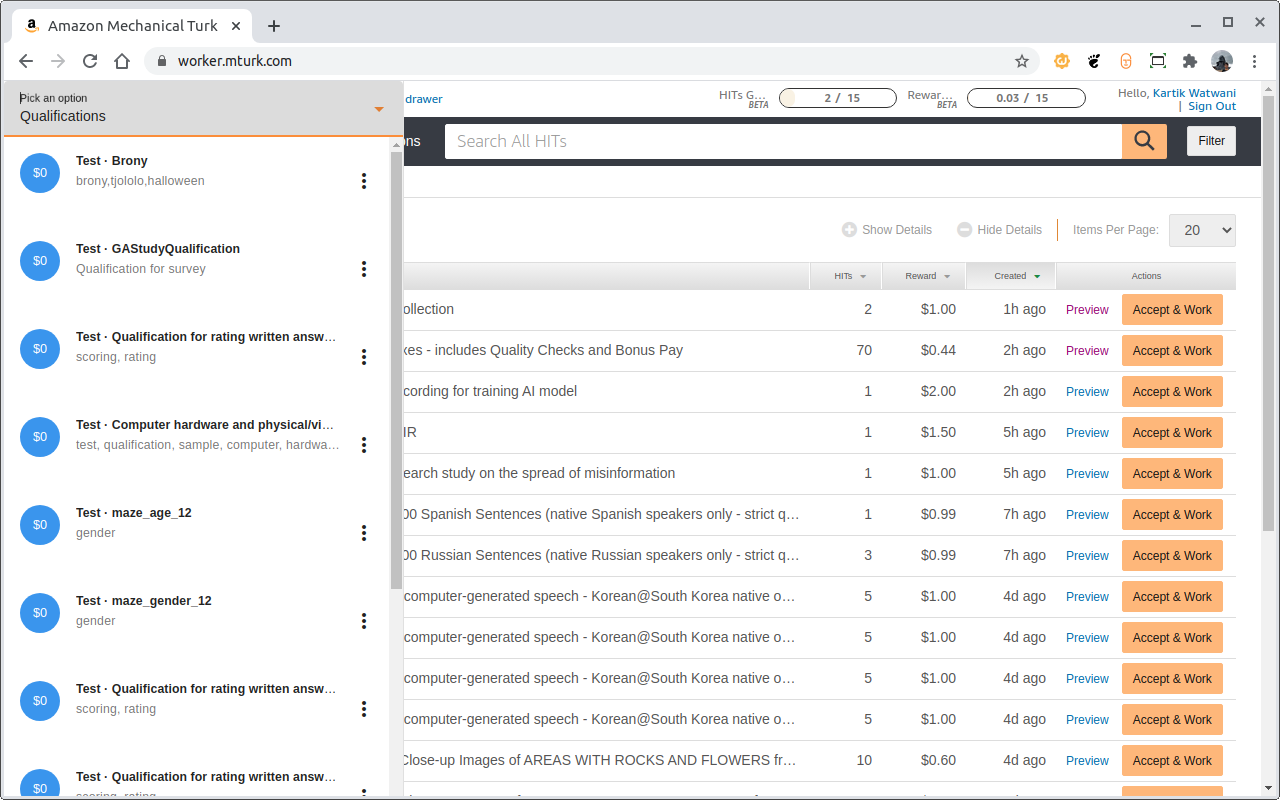Click $0 badge of GAStudyQualification
Screen dimensions: 1280x800
[40, 261]
